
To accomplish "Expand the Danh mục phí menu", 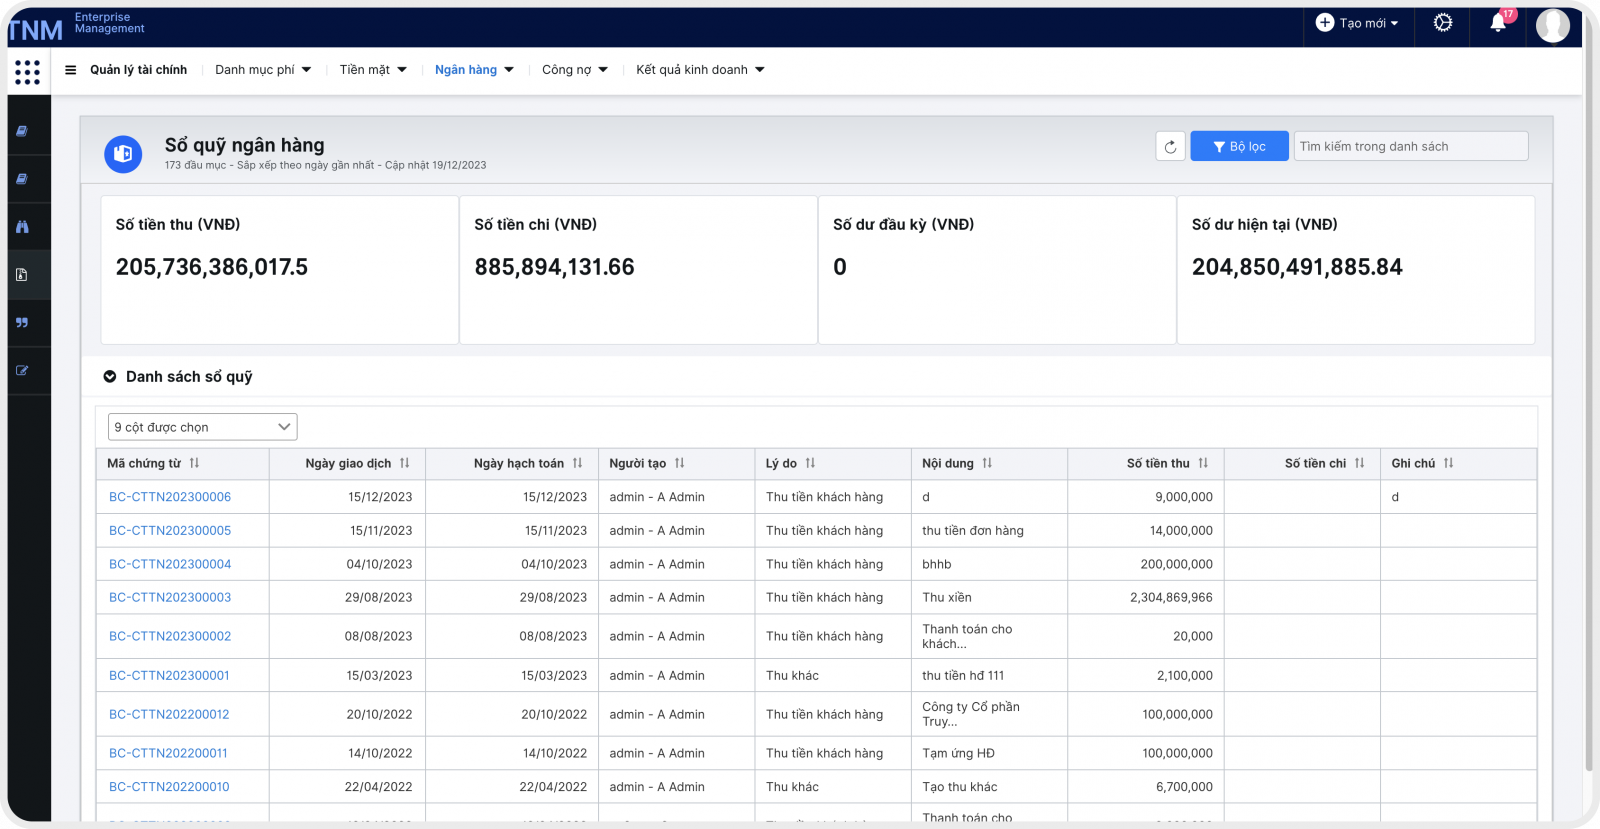I will point(263,70).
